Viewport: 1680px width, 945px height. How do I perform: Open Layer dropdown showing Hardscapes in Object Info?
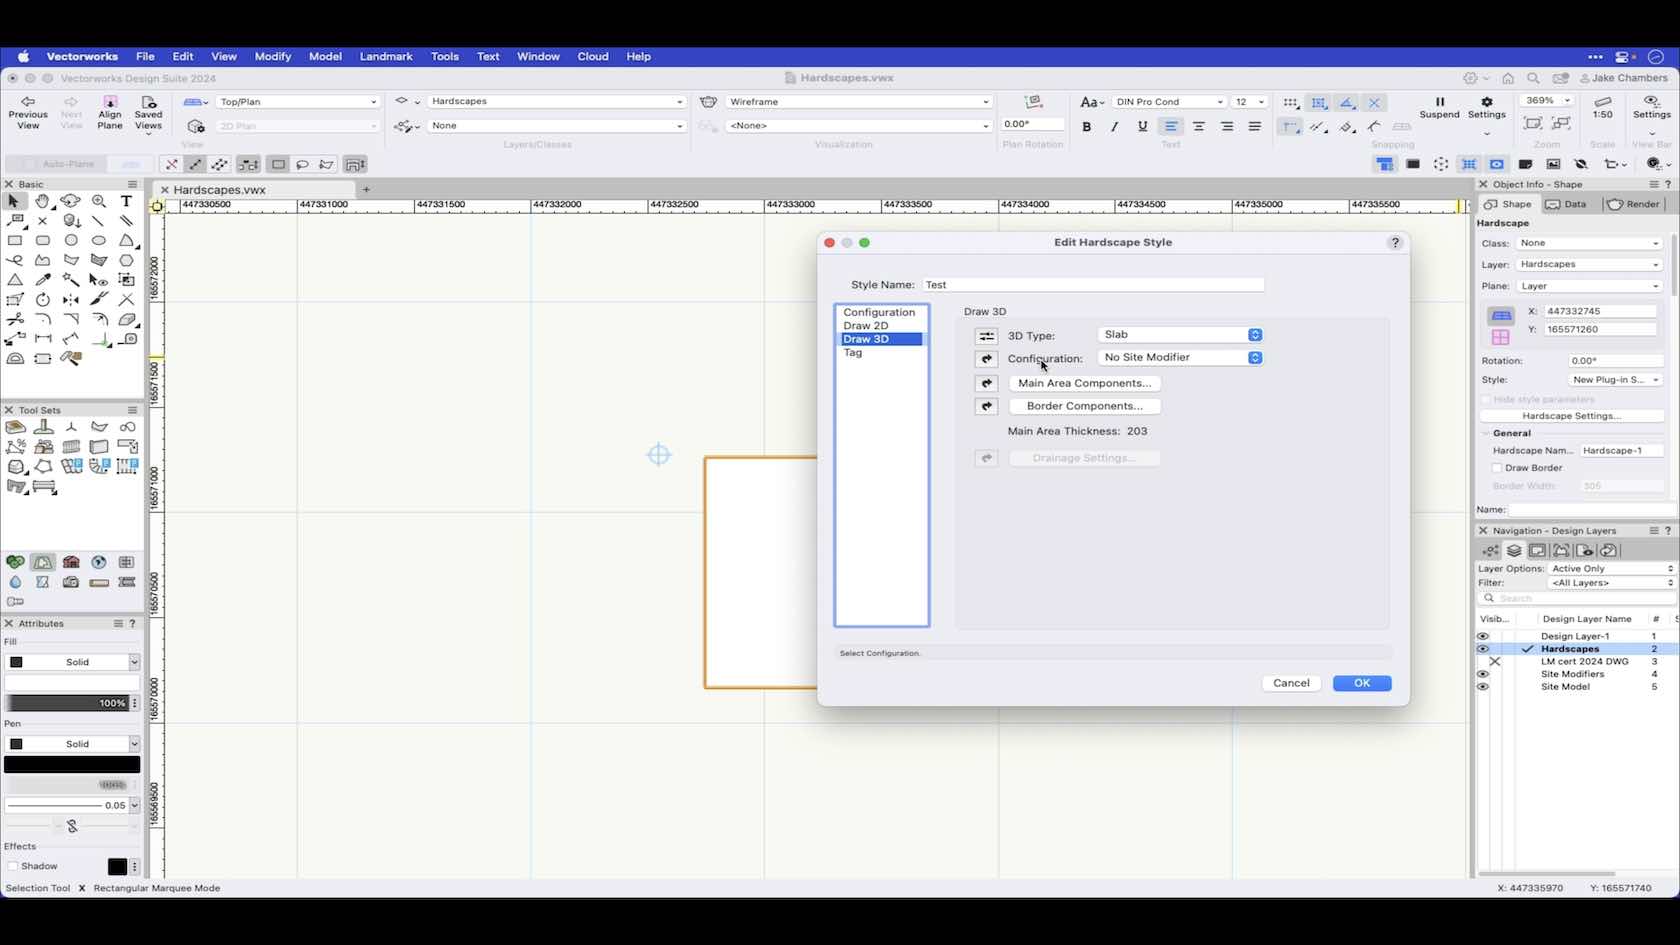coord(1589,264)
